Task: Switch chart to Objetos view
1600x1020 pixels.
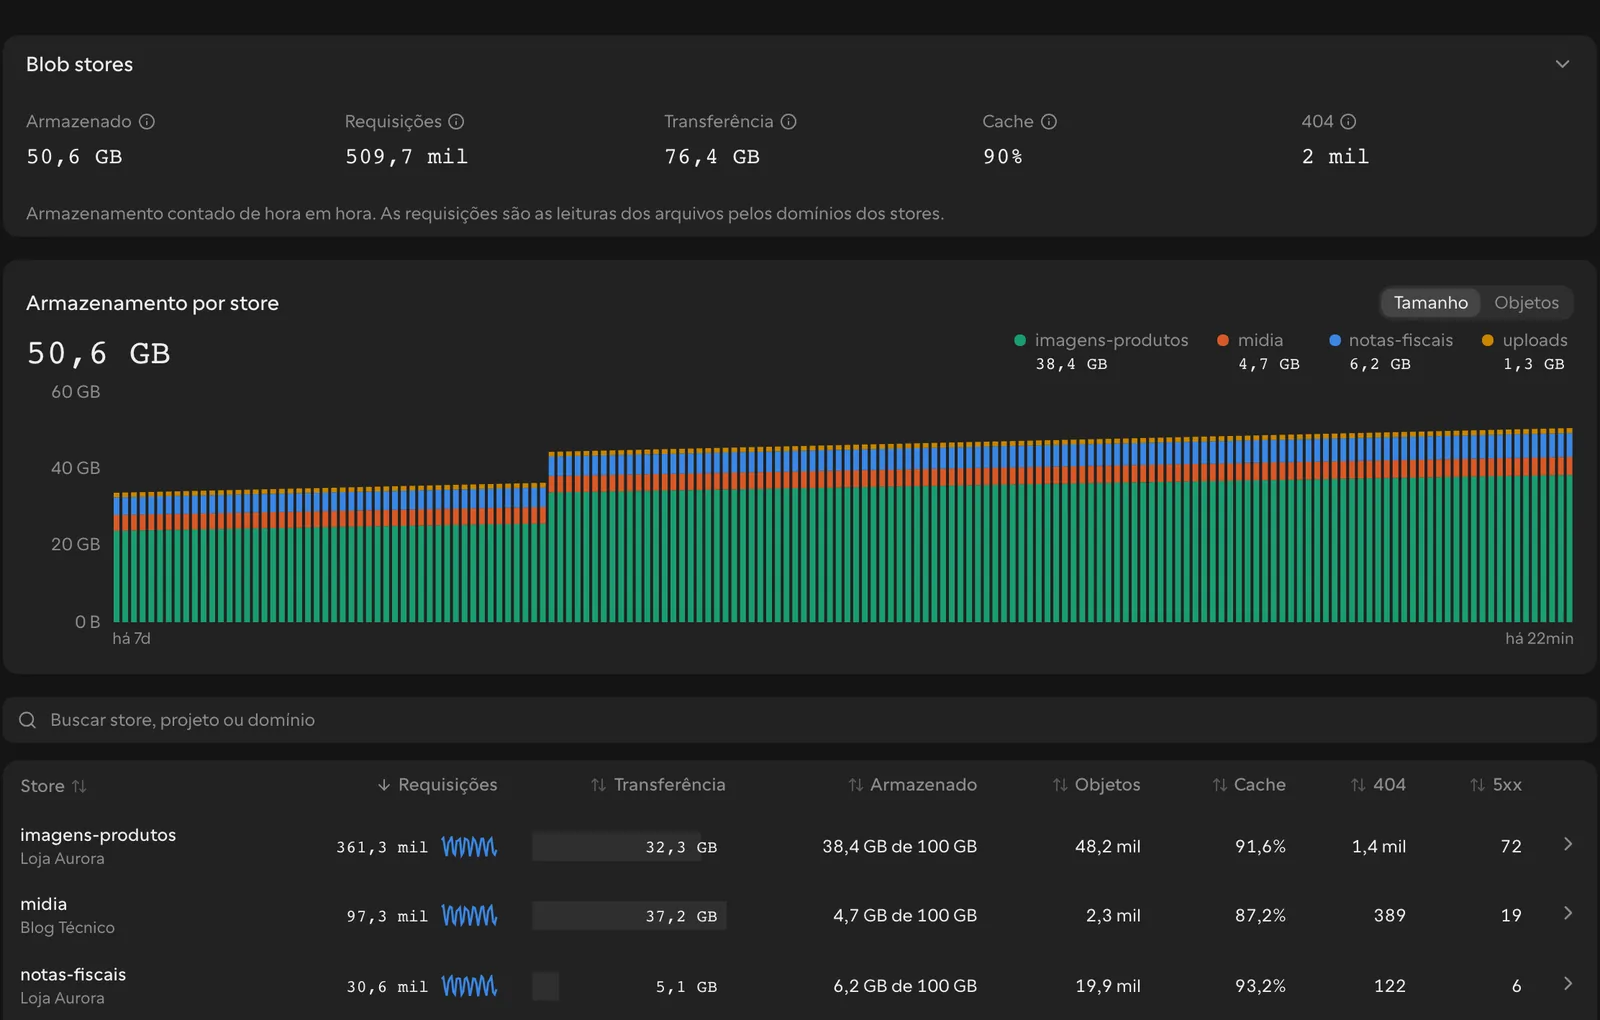Action: click(1526, 302)
